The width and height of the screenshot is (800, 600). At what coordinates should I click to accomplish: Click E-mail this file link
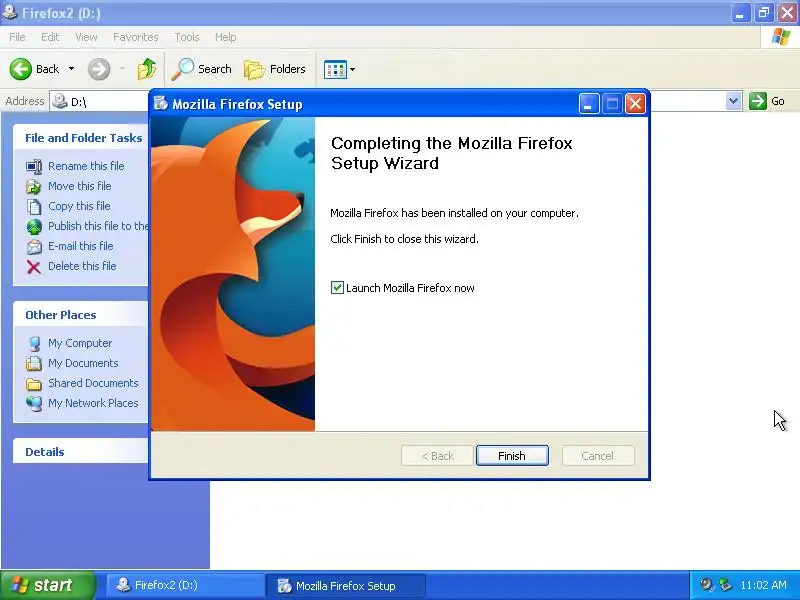(81, 245)
